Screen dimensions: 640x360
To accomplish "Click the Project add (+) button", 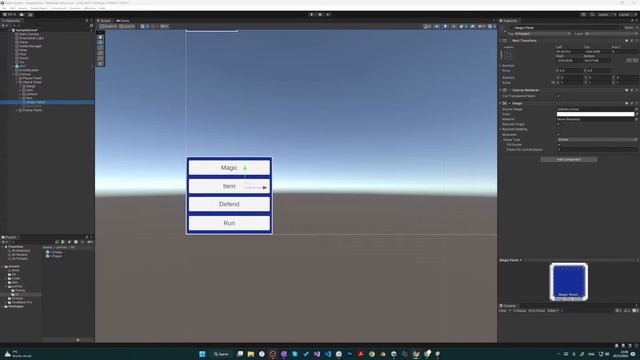I will click(3, 242).
